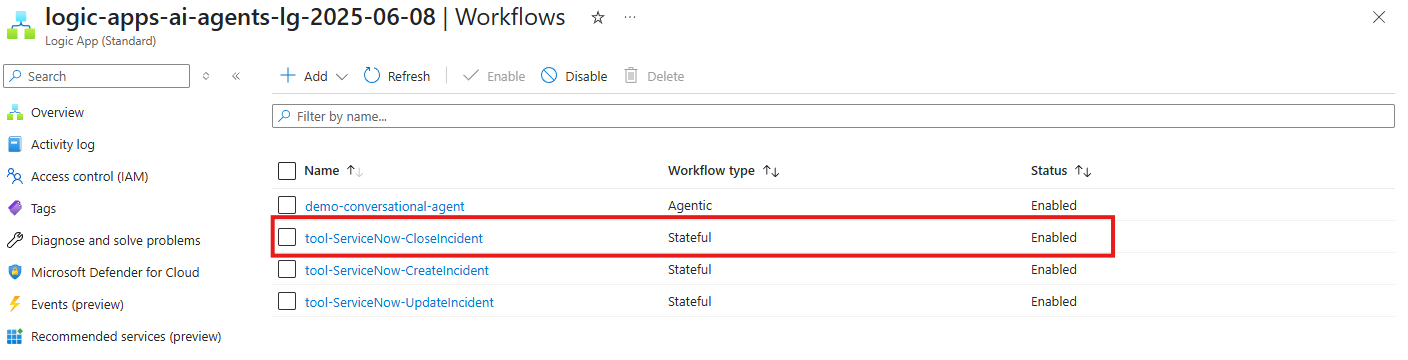
Task: Open tool-ServiceNow-UpdateIncident workflow
Action: 399,302
